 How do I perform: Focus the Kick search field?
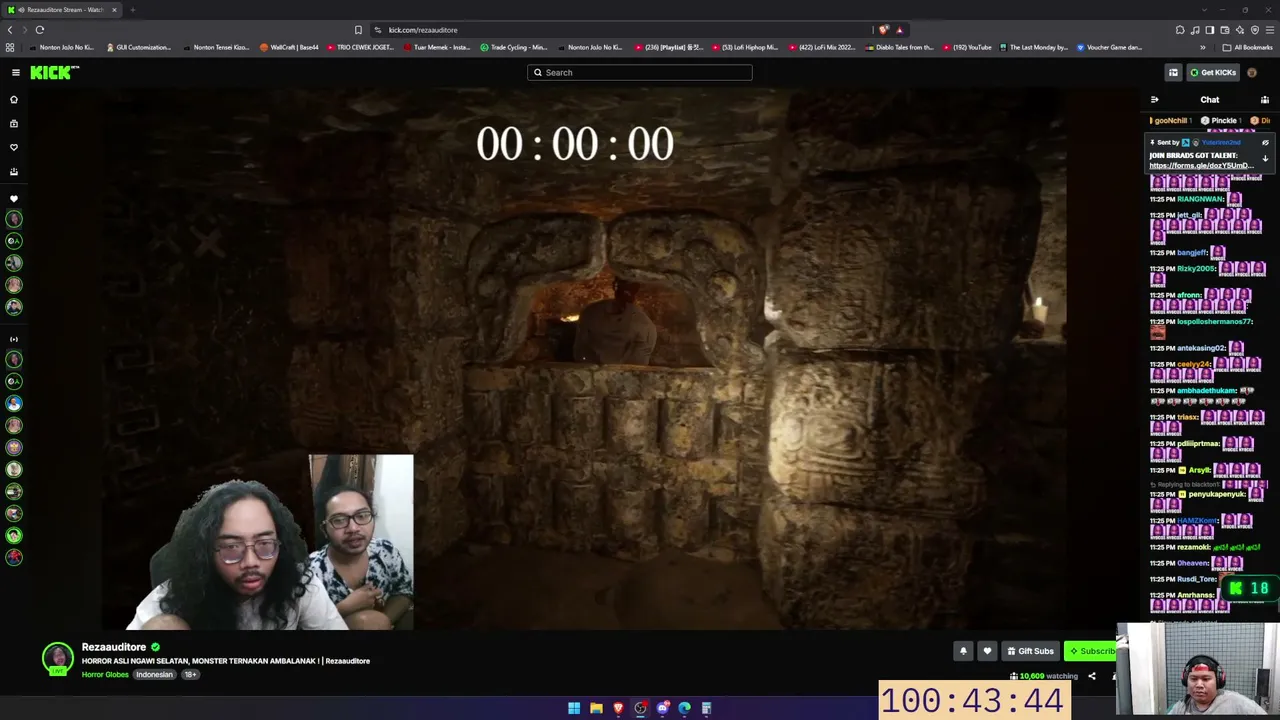(x=640, y=72)
